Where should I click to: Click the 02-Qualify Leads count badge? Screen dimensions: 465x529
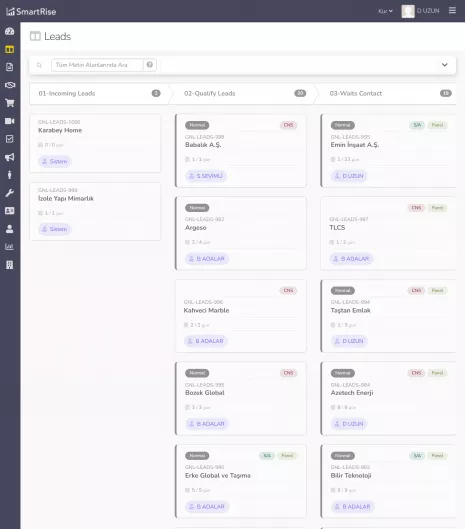pyautogui.click(x=300, y=93)
